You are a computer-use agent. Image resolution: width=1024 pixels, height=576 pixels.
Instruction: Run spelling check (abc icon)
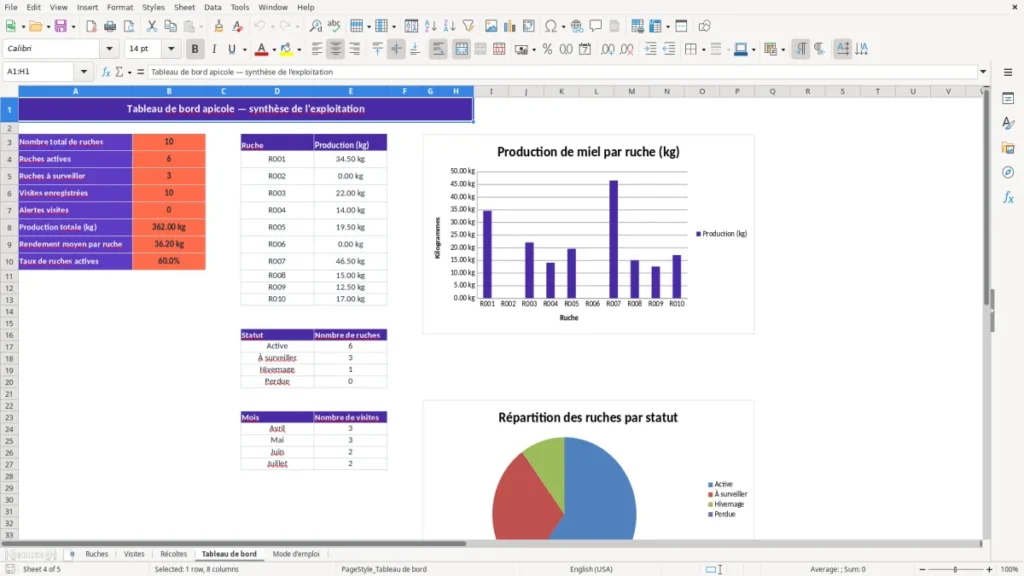[334, 26]
